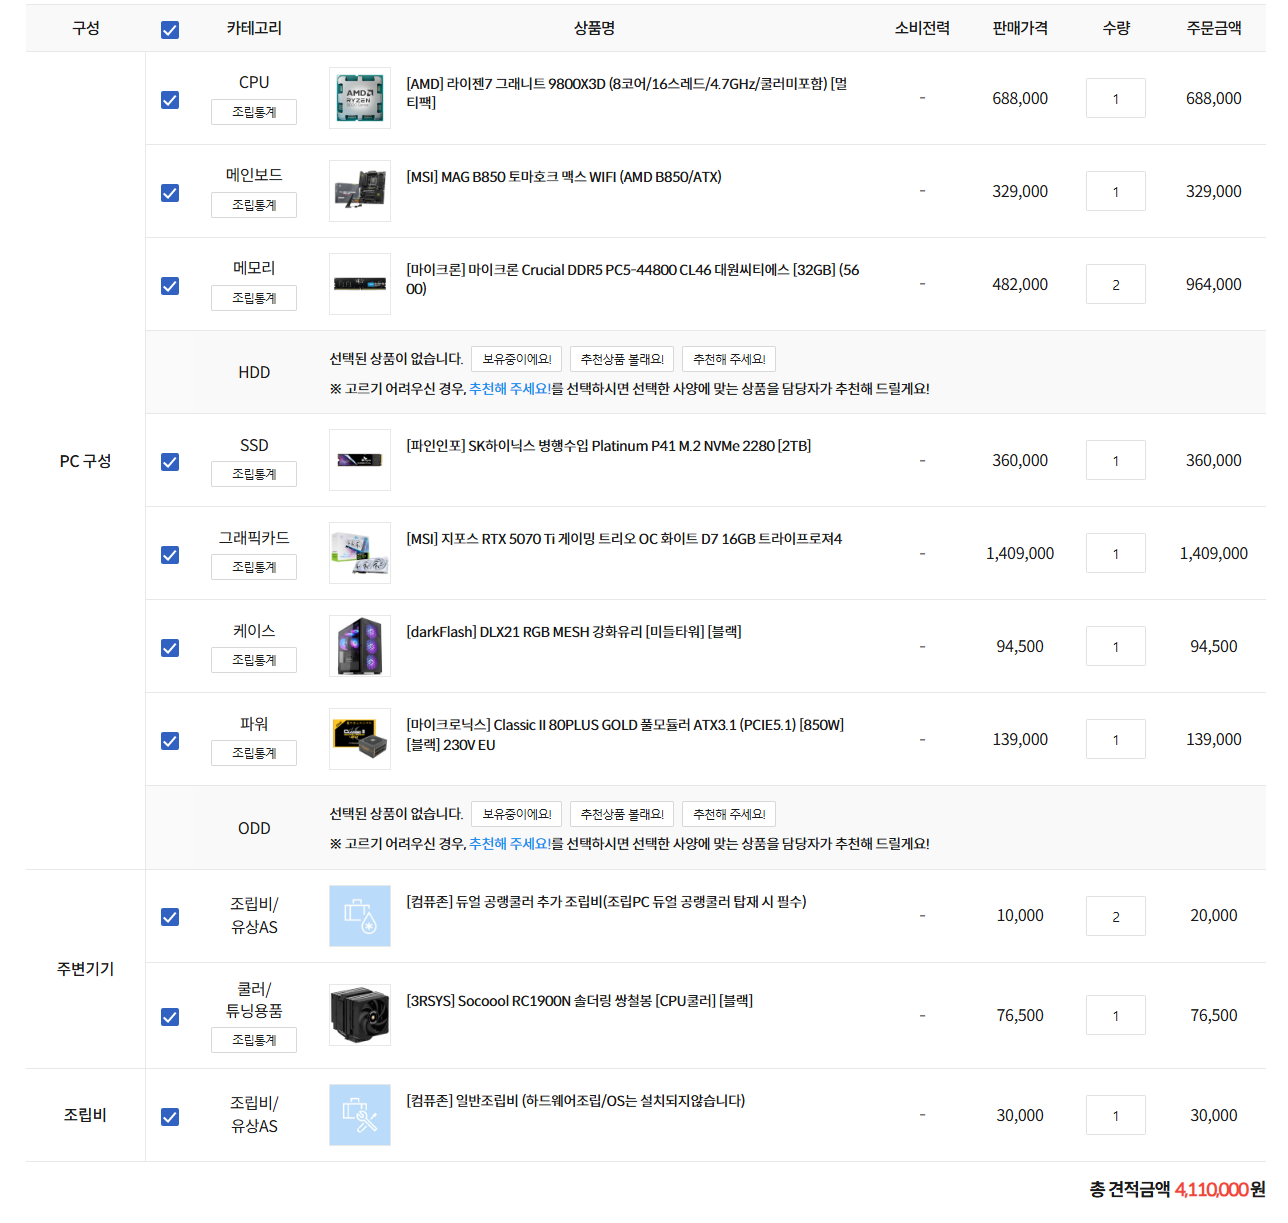Open 조립통계 for the 그래픽카드 category
This screenshot has height=1223, width=1288.
click(x=254, y=567)
